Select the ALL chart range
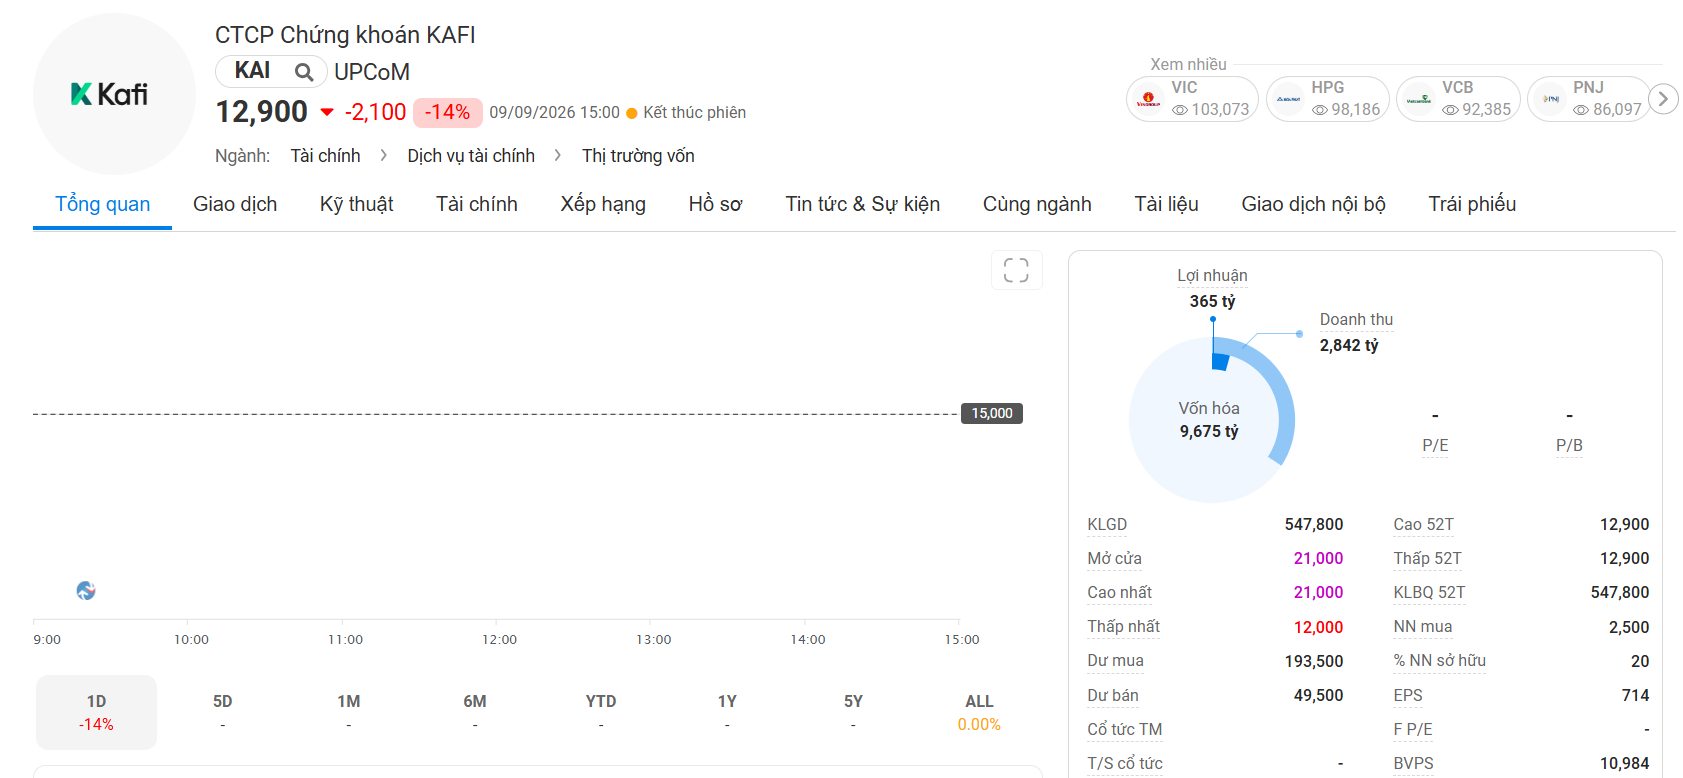 point(979,712)
